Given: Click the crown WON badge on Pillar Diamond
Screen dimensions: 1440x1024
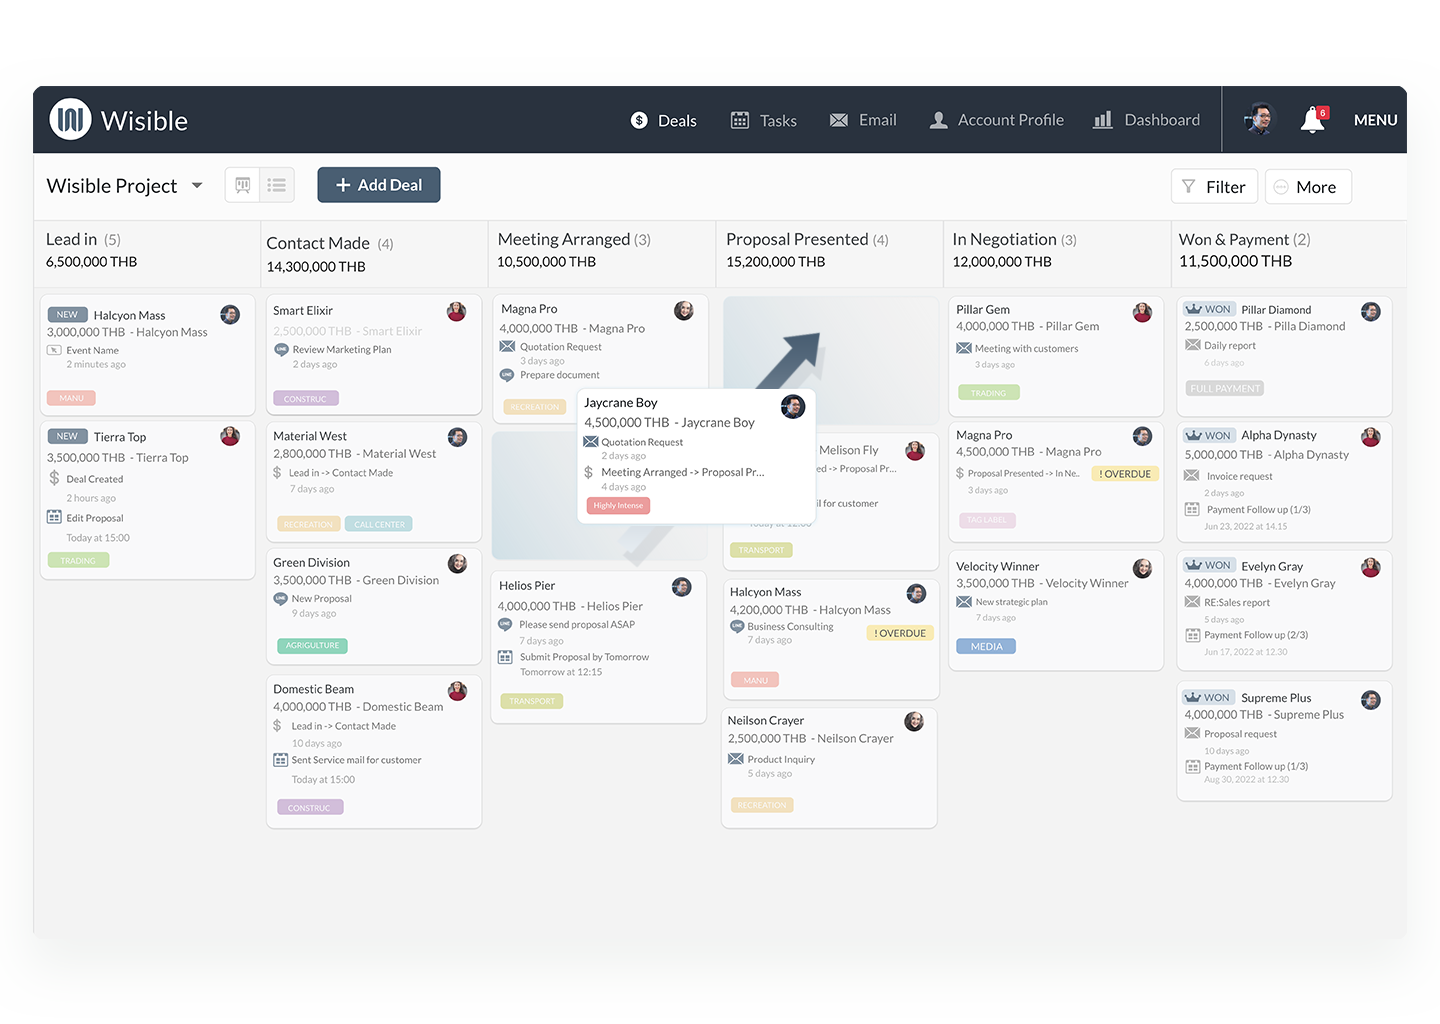Looking at the screenshot, I should (1209, 309).
